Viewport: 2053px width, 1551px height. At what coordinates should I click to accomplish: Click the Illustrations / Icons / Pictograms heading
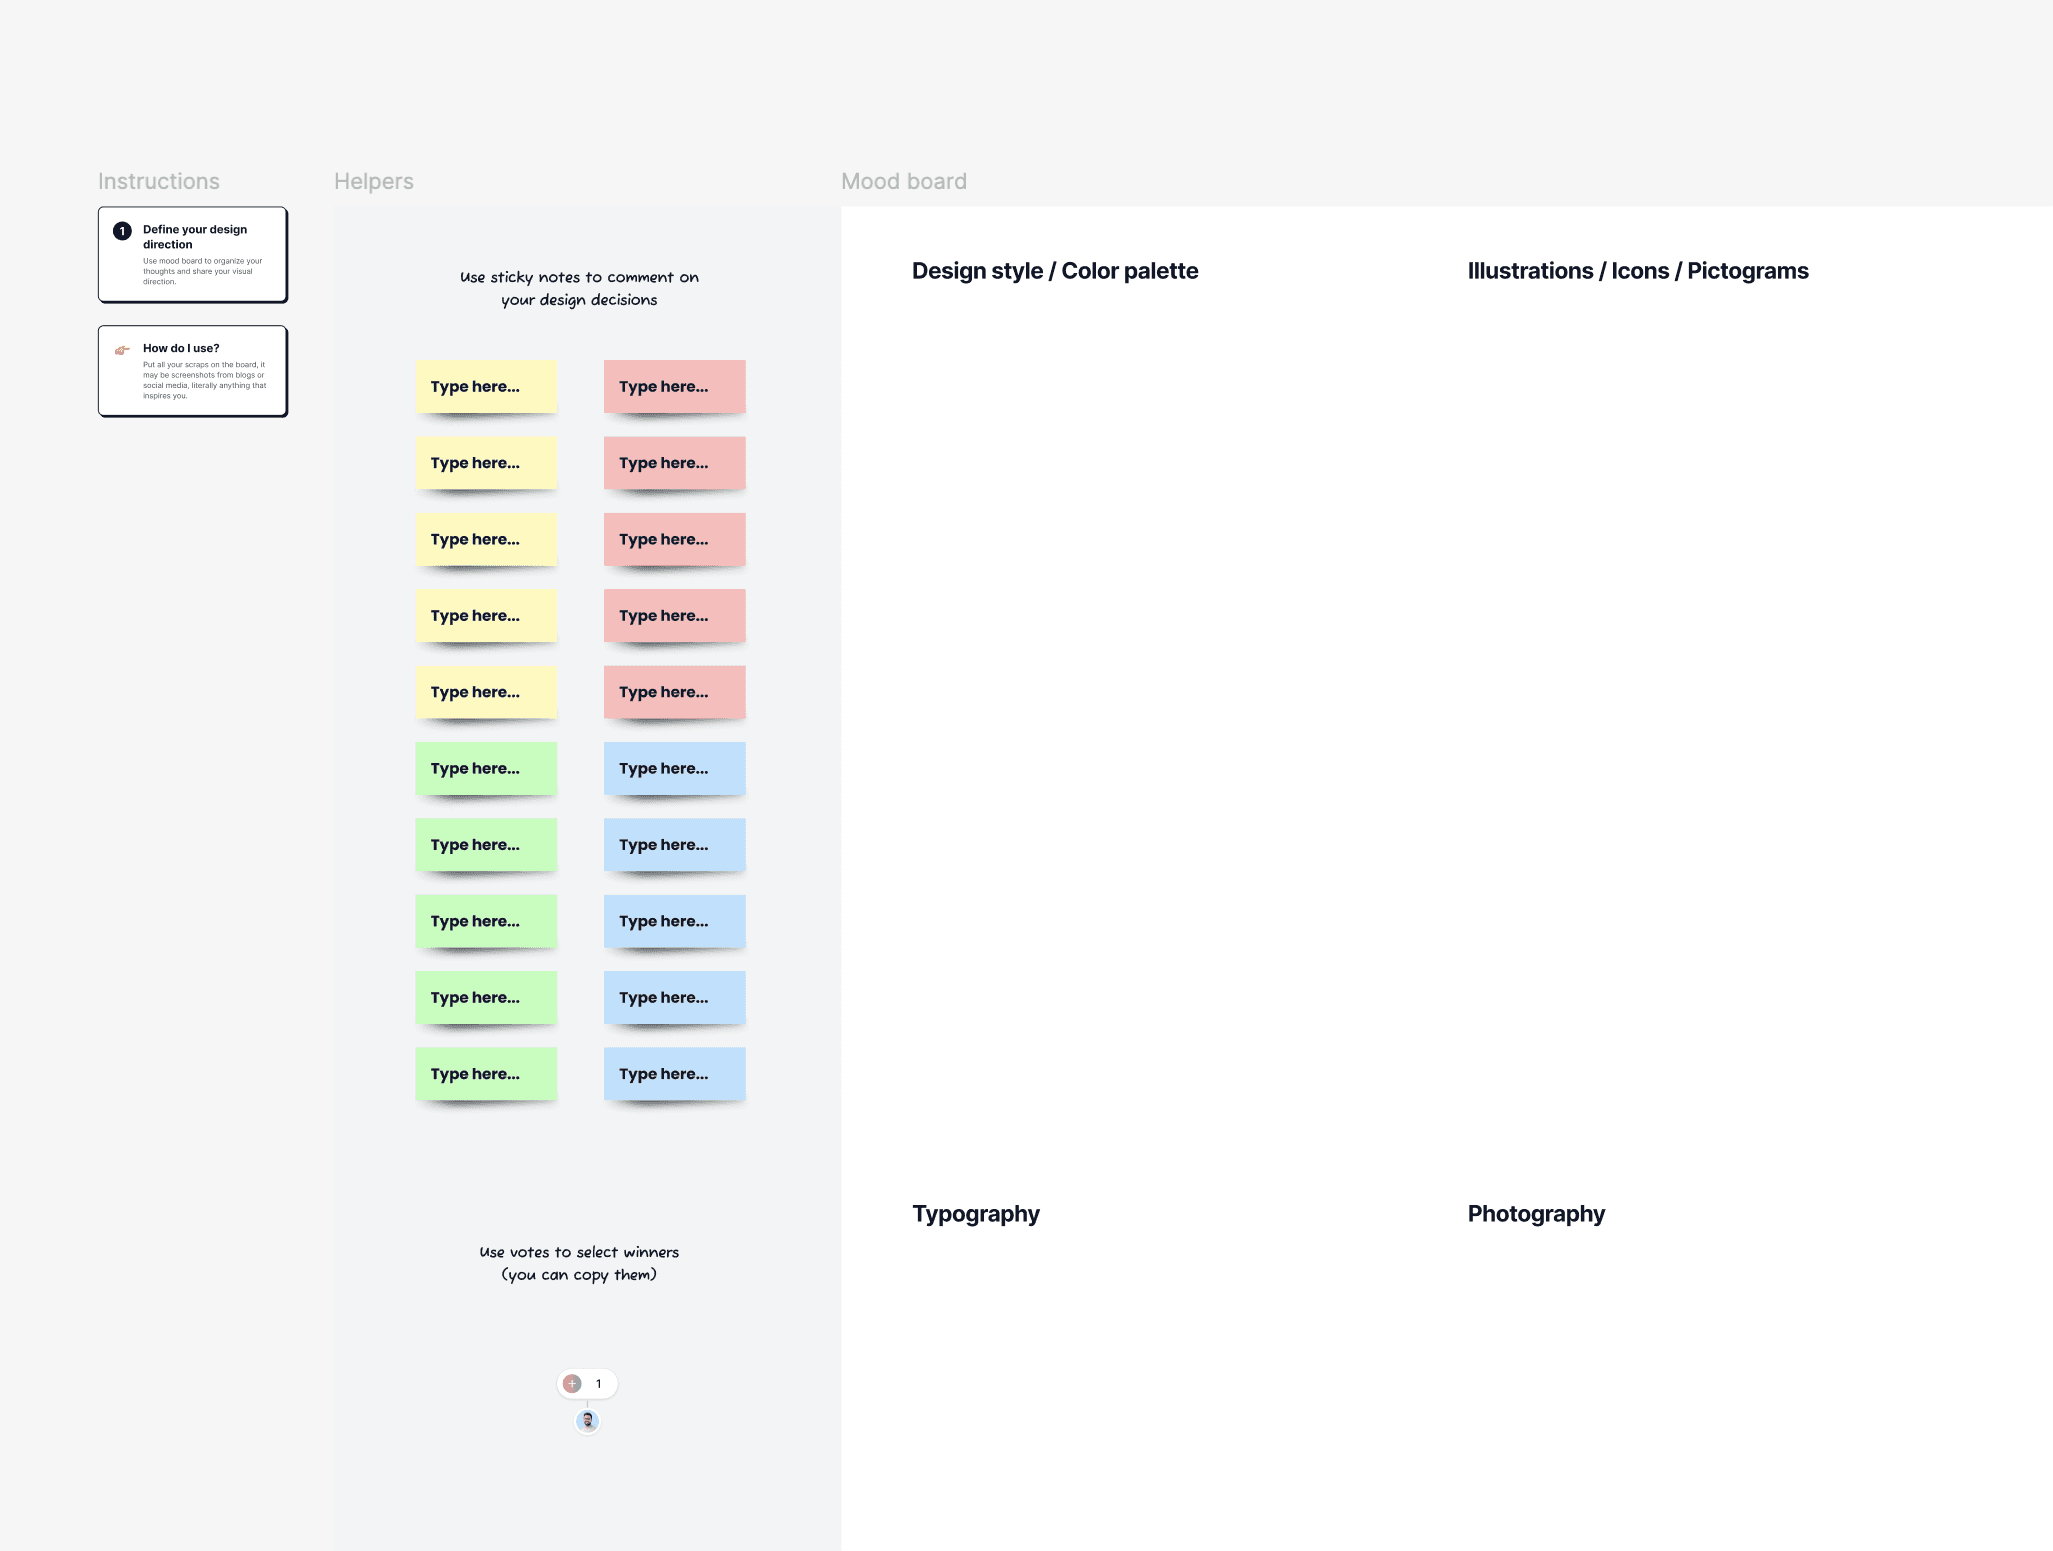[1637, 271]
